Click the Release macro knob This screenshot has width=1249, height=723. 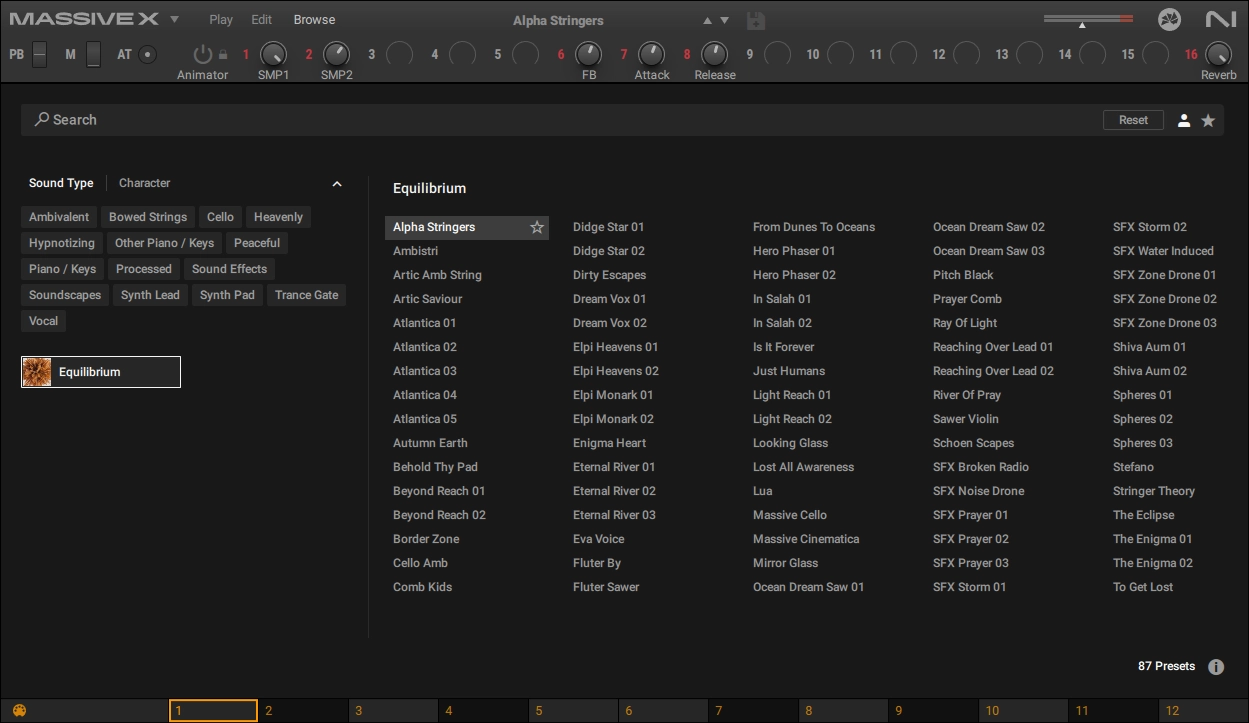coord(715,54)
